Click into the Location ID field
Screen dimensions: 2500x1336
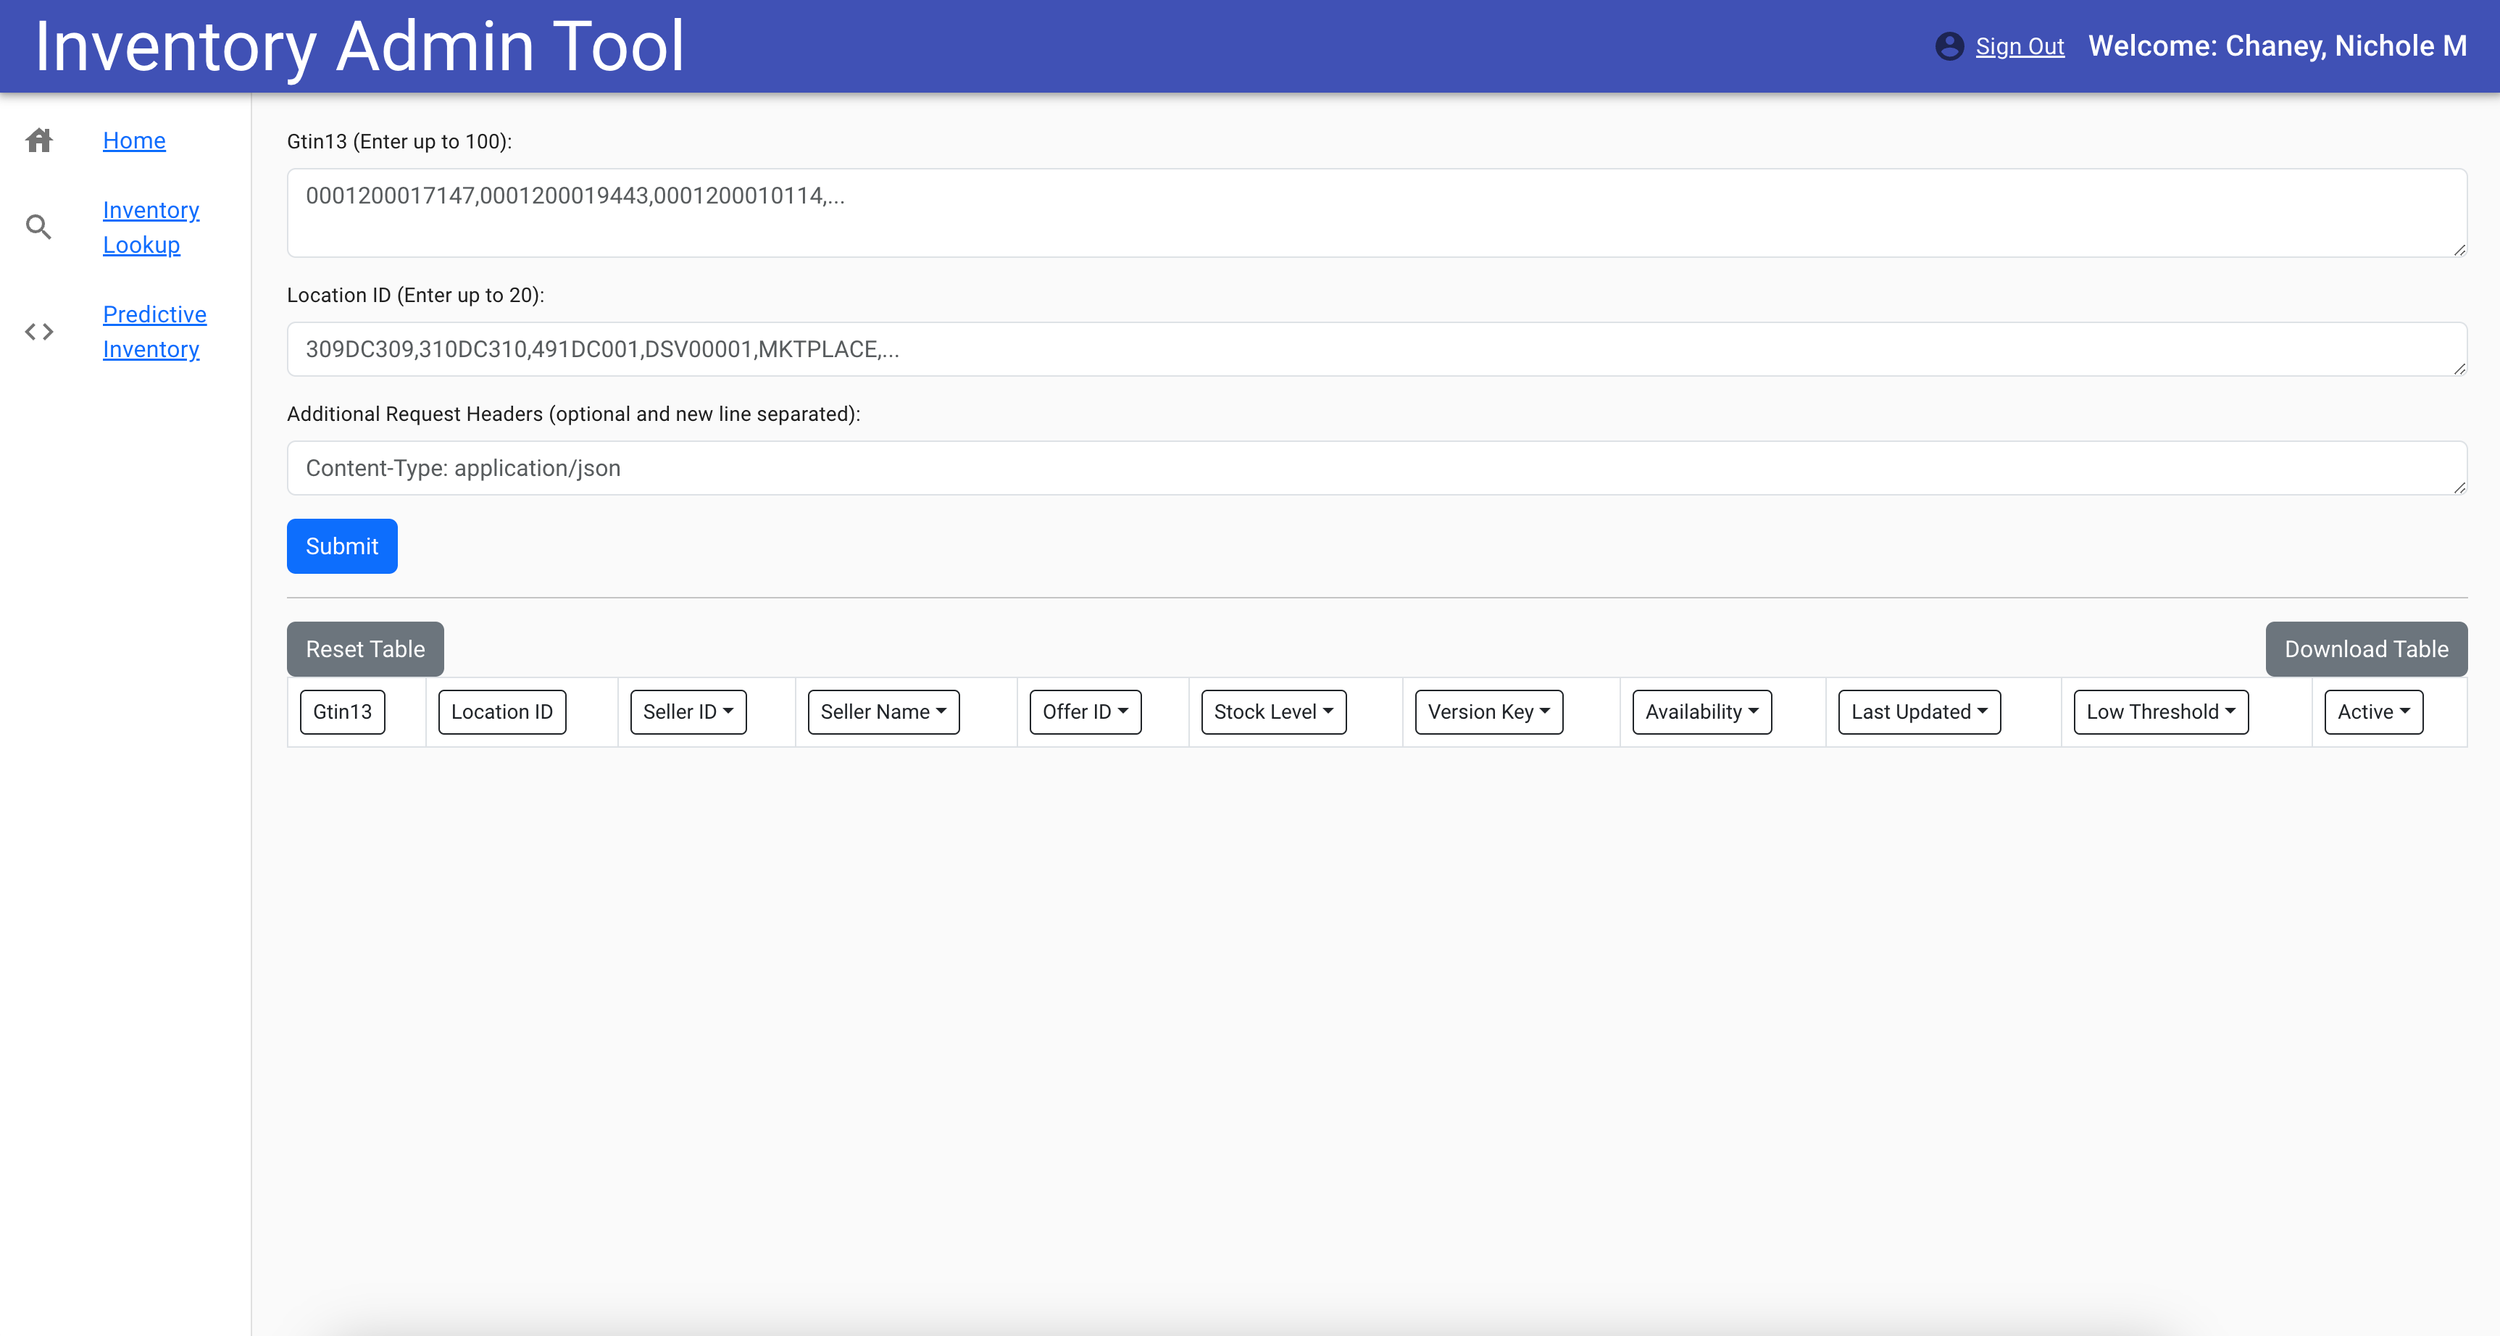1376,349
